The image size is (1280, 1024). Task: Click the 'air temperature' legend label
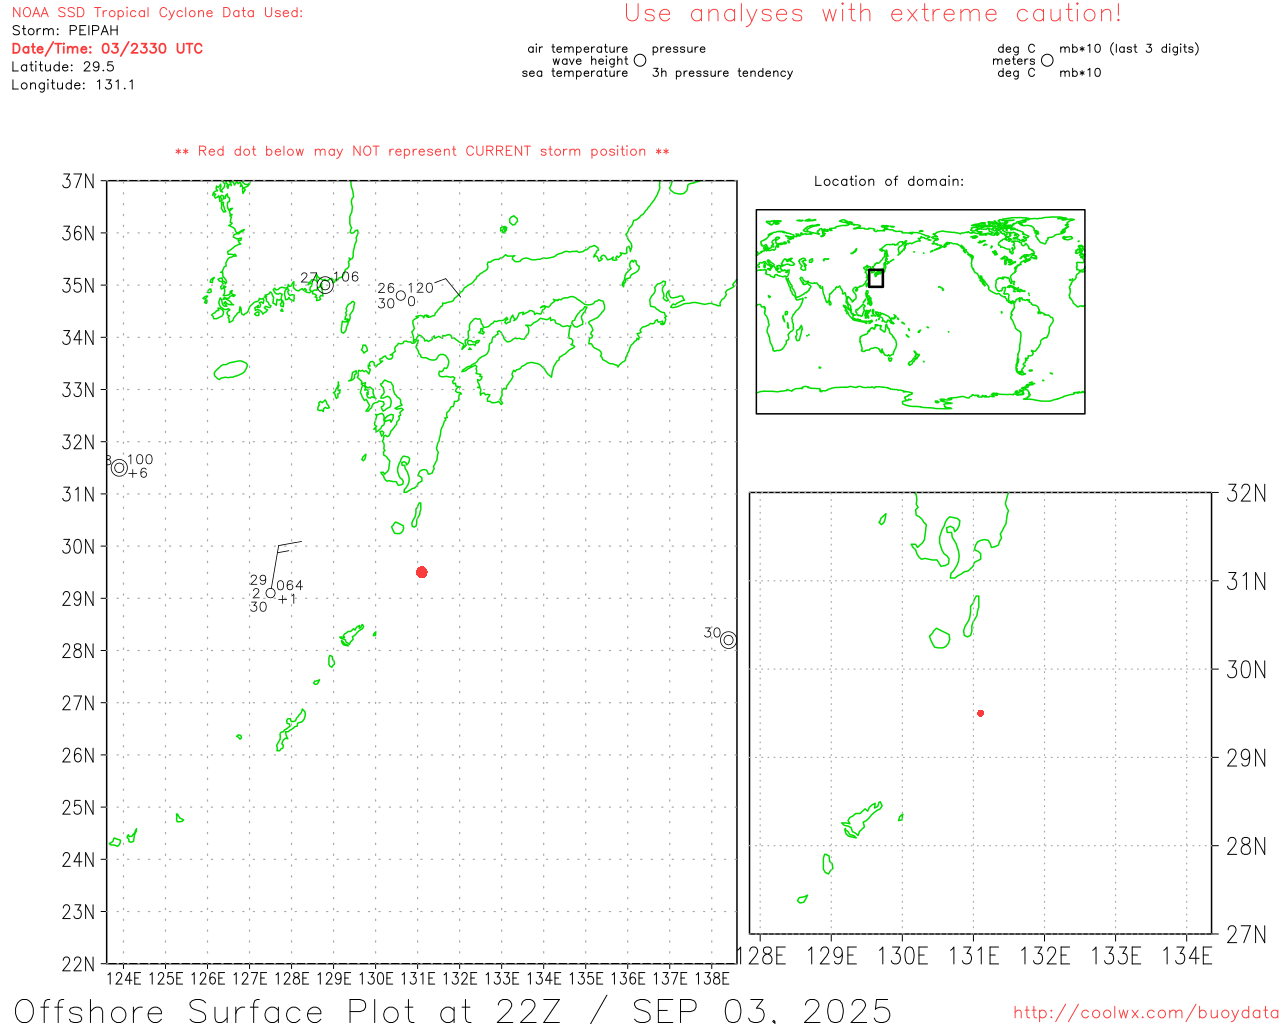[x=578, y=49]
